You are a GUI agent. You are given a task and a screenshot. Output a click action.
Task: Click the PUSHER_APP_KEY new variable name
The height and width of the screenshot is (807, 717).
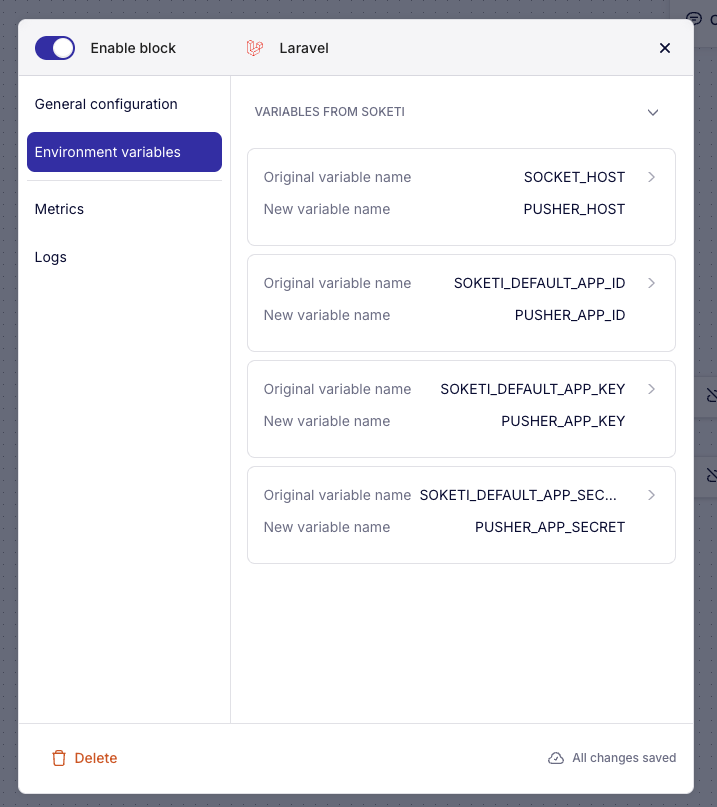[x=563, y=421]
